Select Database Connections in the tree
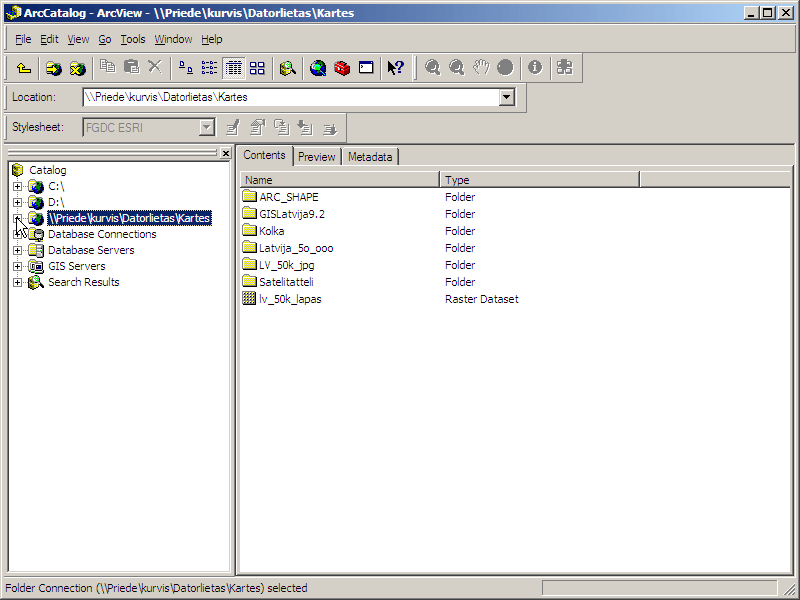800x600 pixels. [x=102, y=234]
